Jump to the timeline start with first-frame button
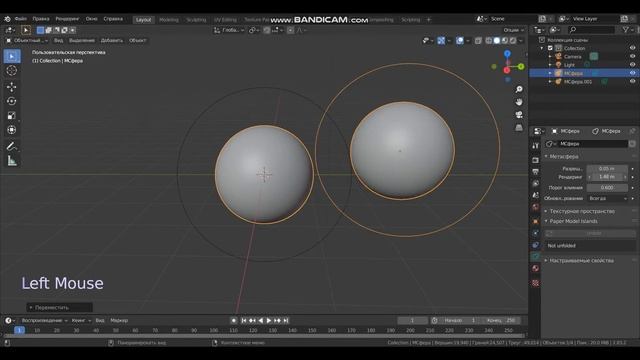 pos(244,321)
